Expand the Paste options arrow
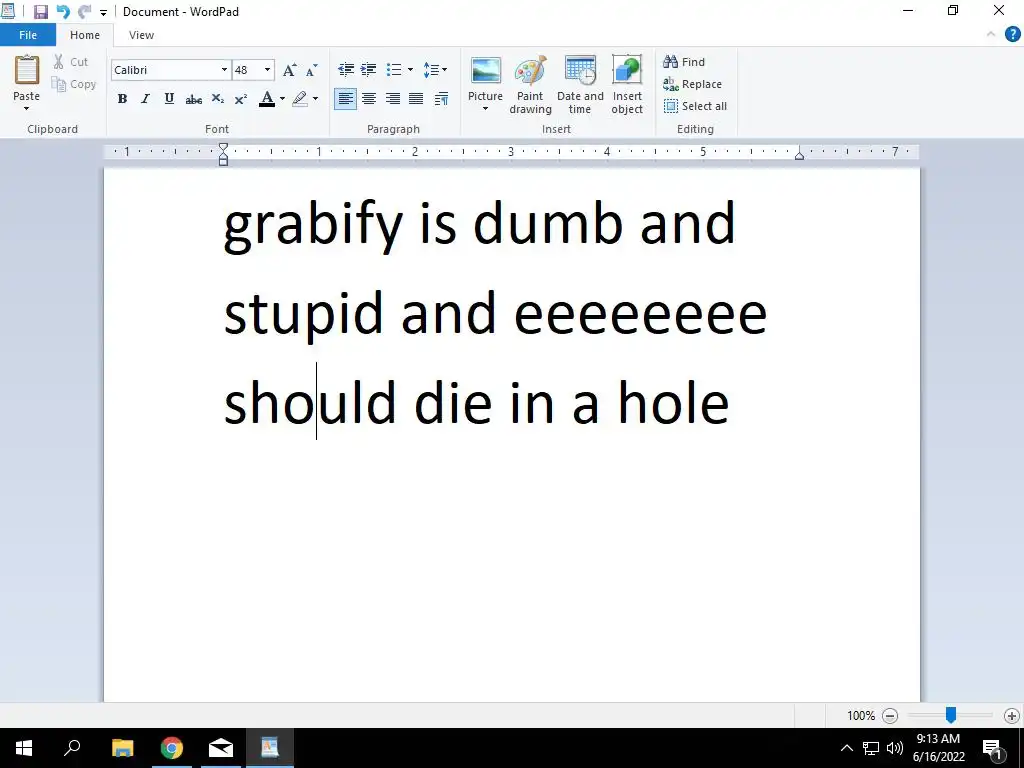 [x=27, y=108]
